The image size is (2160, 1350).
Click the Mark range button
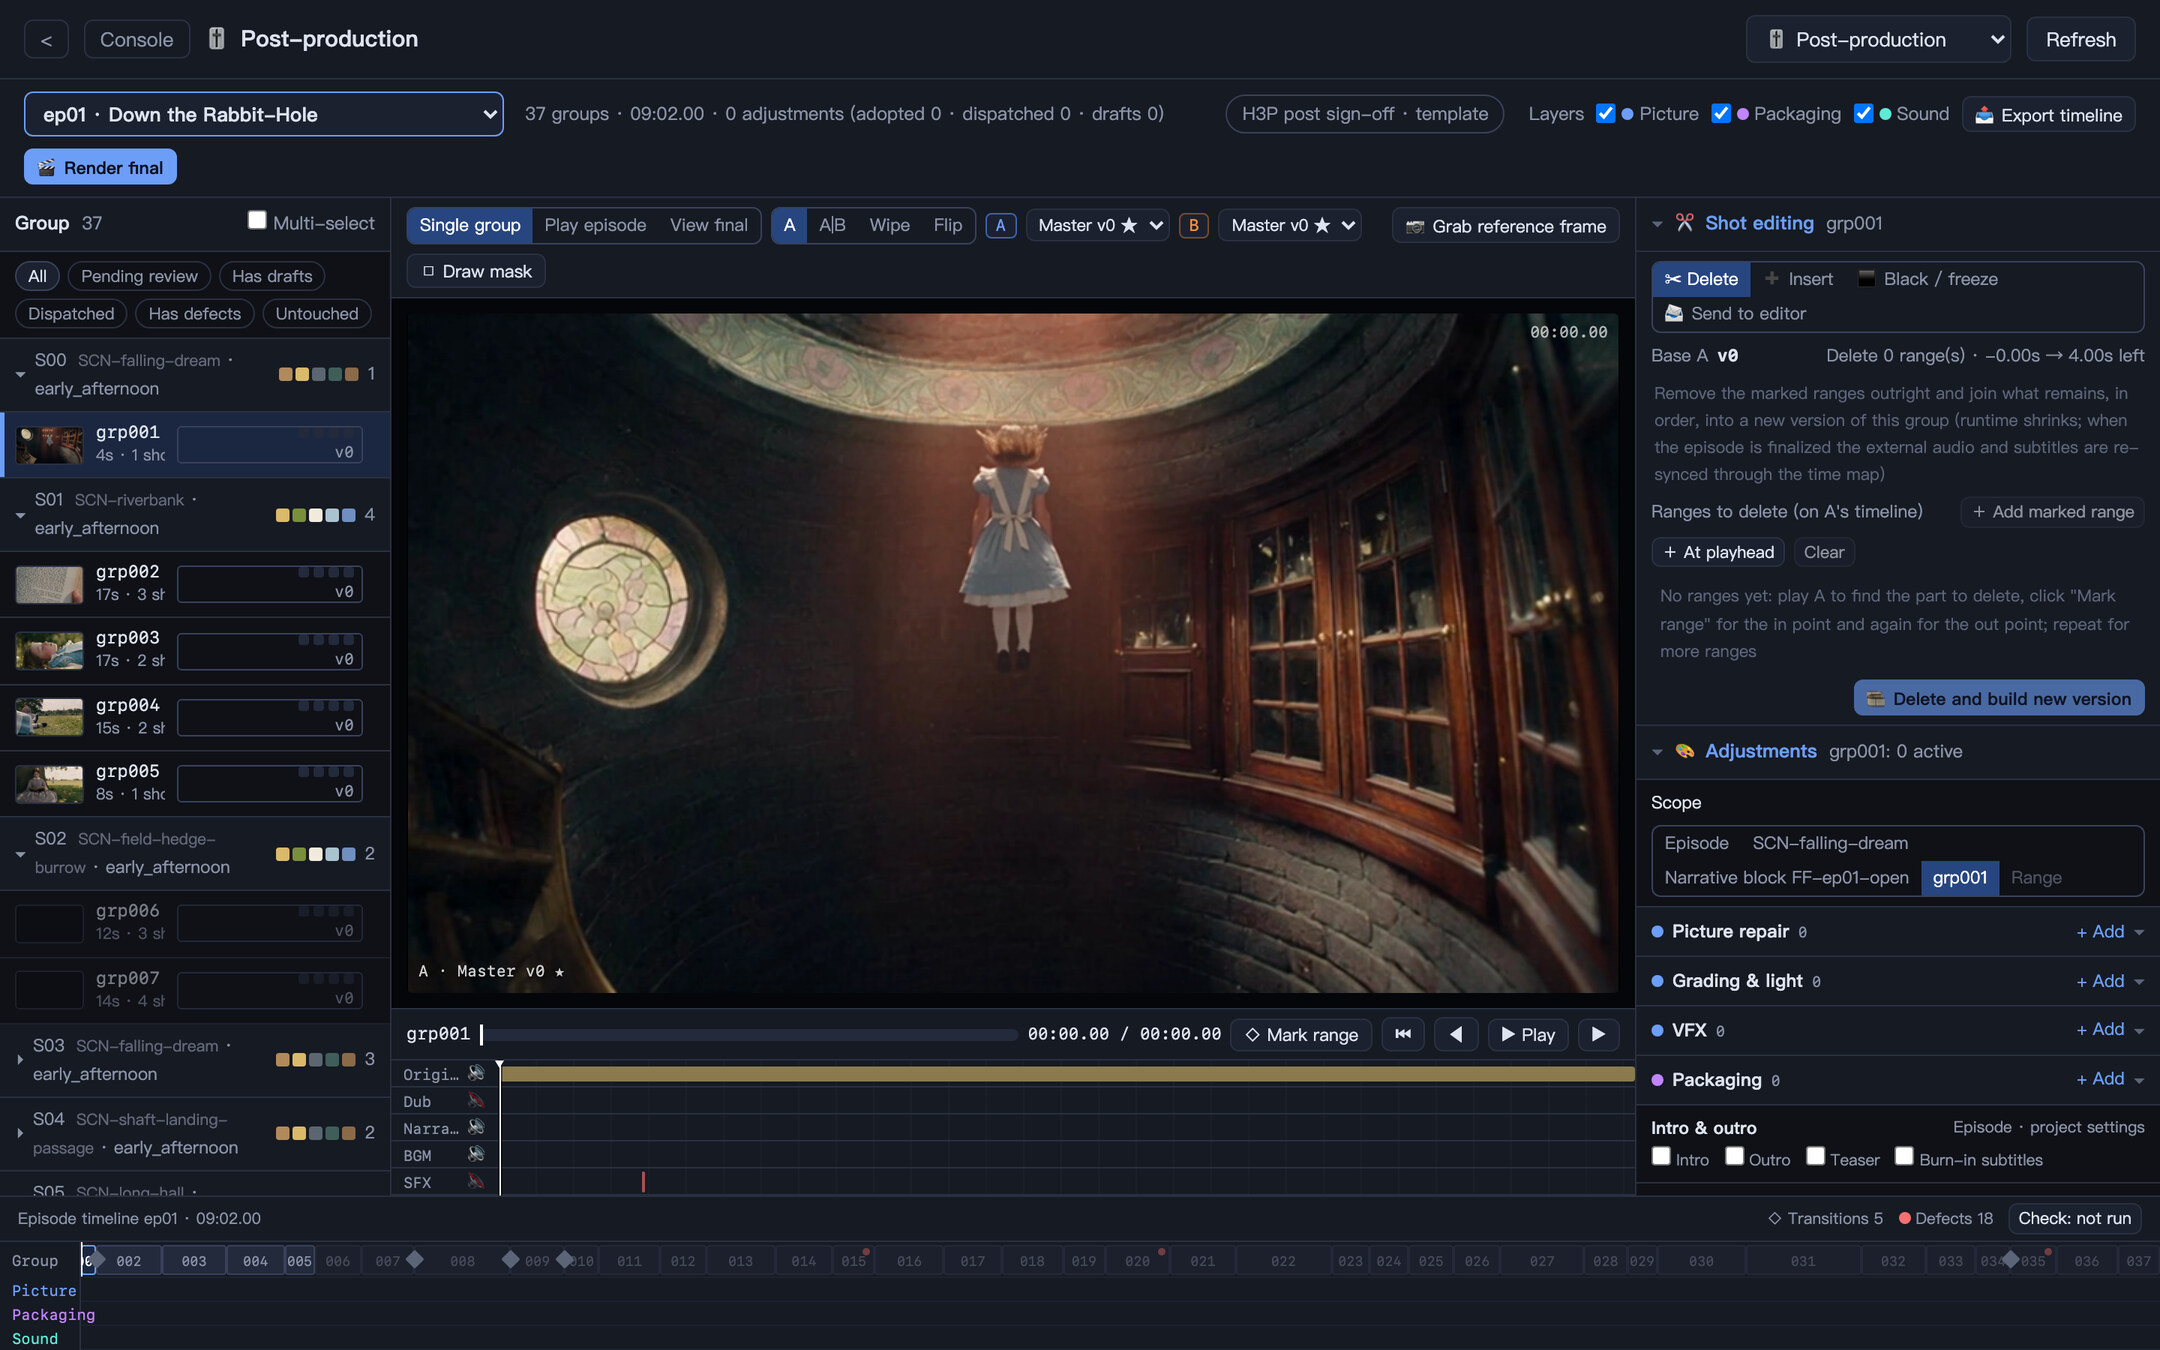[1301, 1034]
